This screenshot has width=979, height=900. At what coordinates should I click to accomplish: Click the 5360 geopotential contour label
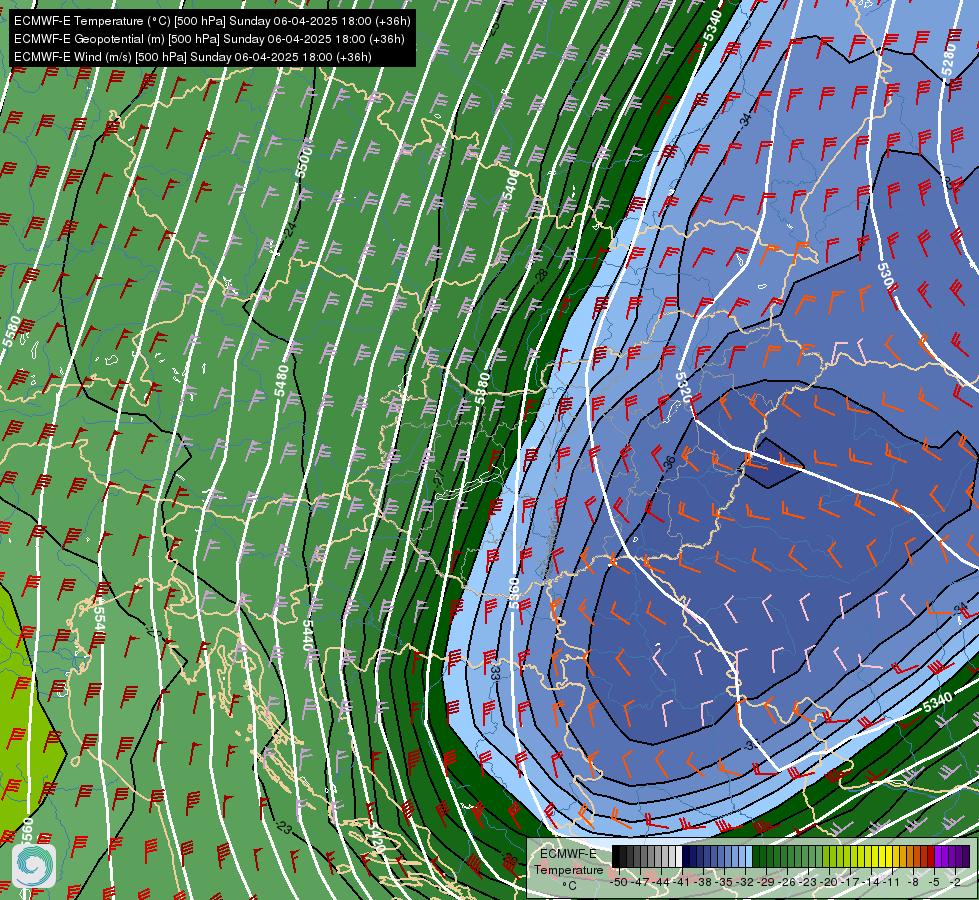tap(514, 593)
